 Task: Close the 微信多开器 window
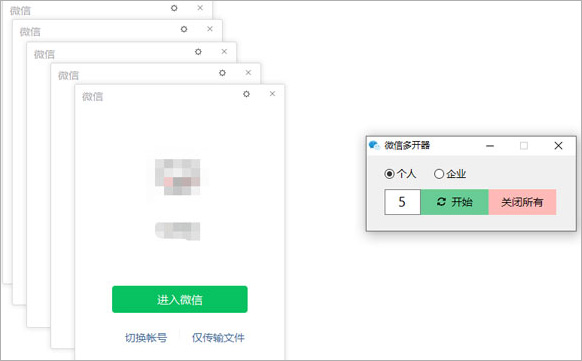tap(558, 146)
